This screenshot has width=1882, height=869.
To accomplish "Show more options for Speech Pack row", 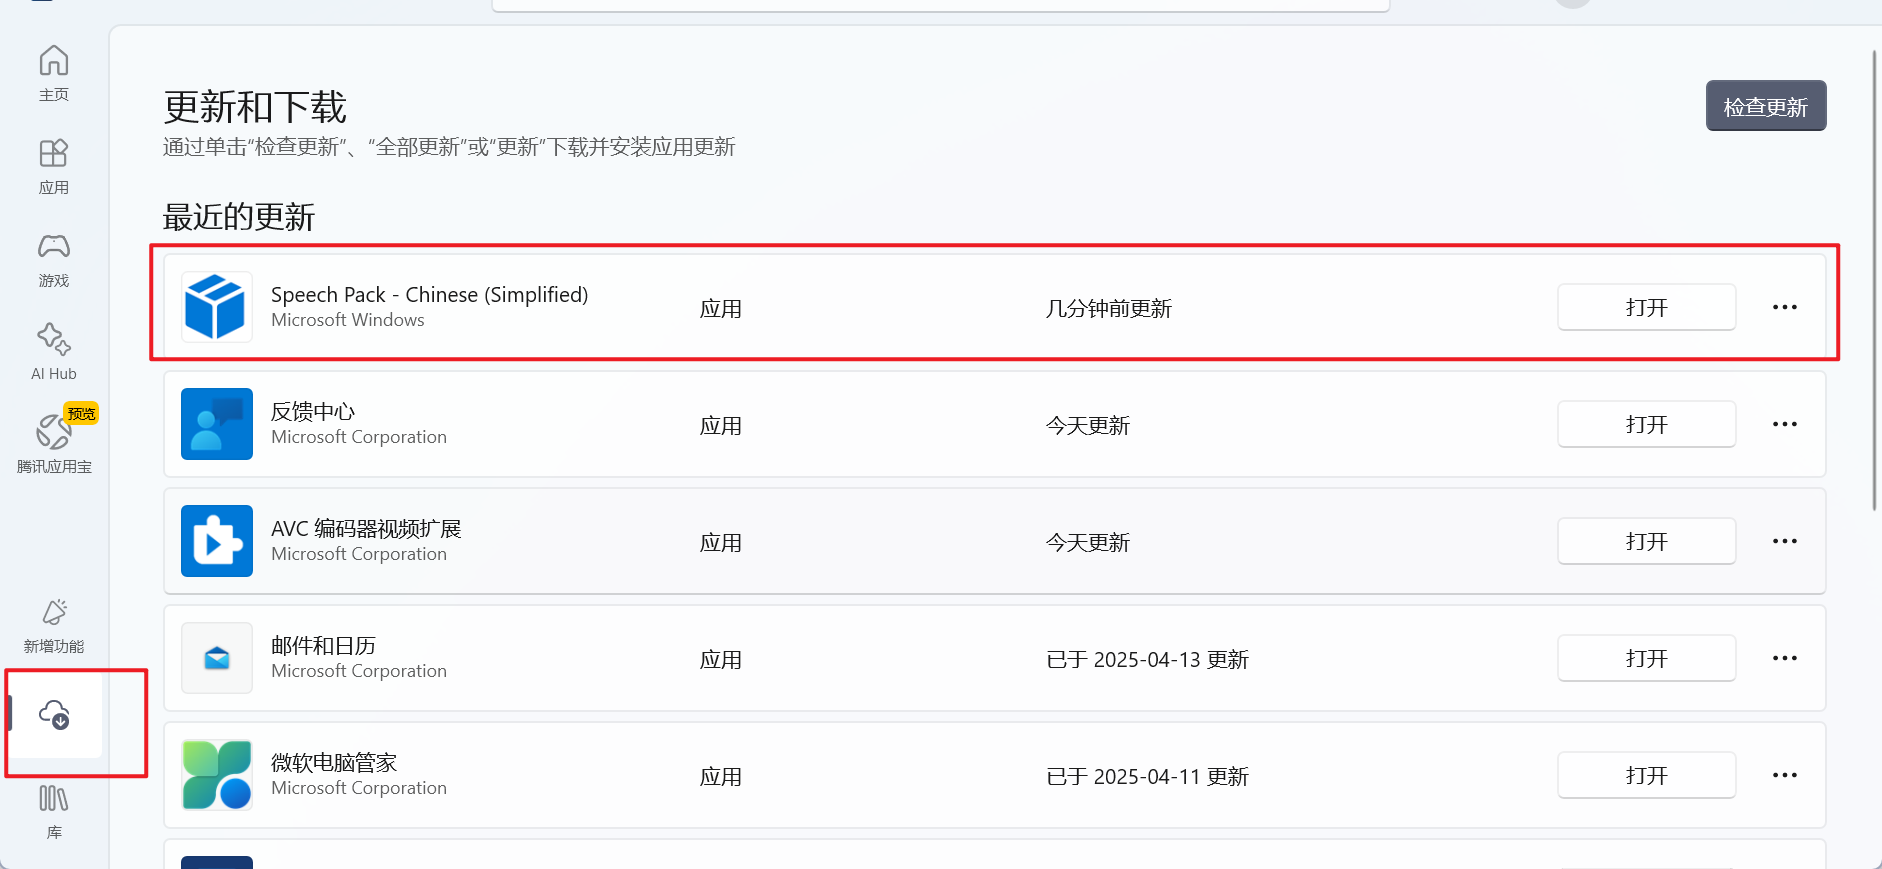I will 1785,307.
